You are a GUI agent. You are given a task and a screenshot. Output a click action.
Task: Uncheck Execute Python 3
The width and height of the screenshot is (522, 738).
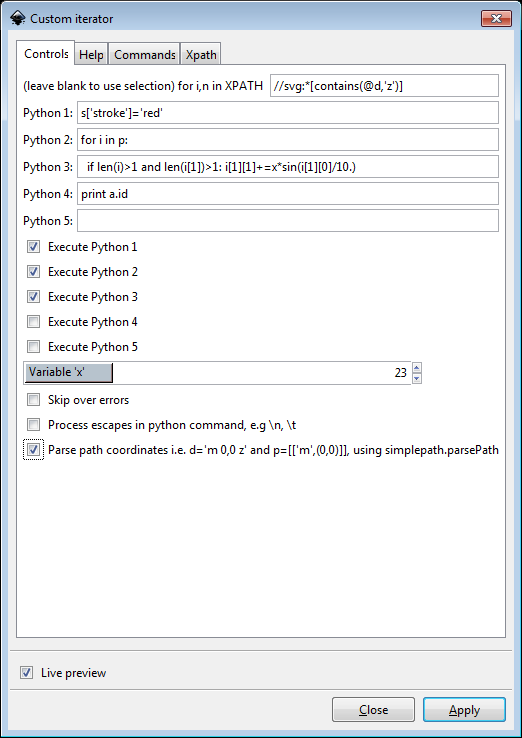pyautogui.click(x=33, y=297)
